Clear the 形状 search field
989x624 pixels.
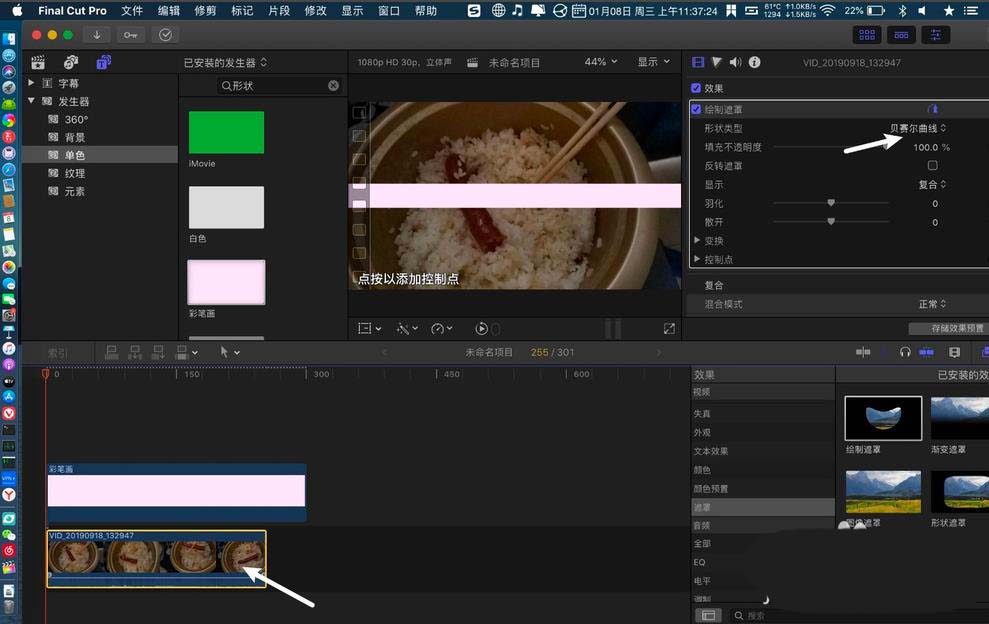(333, 86)
